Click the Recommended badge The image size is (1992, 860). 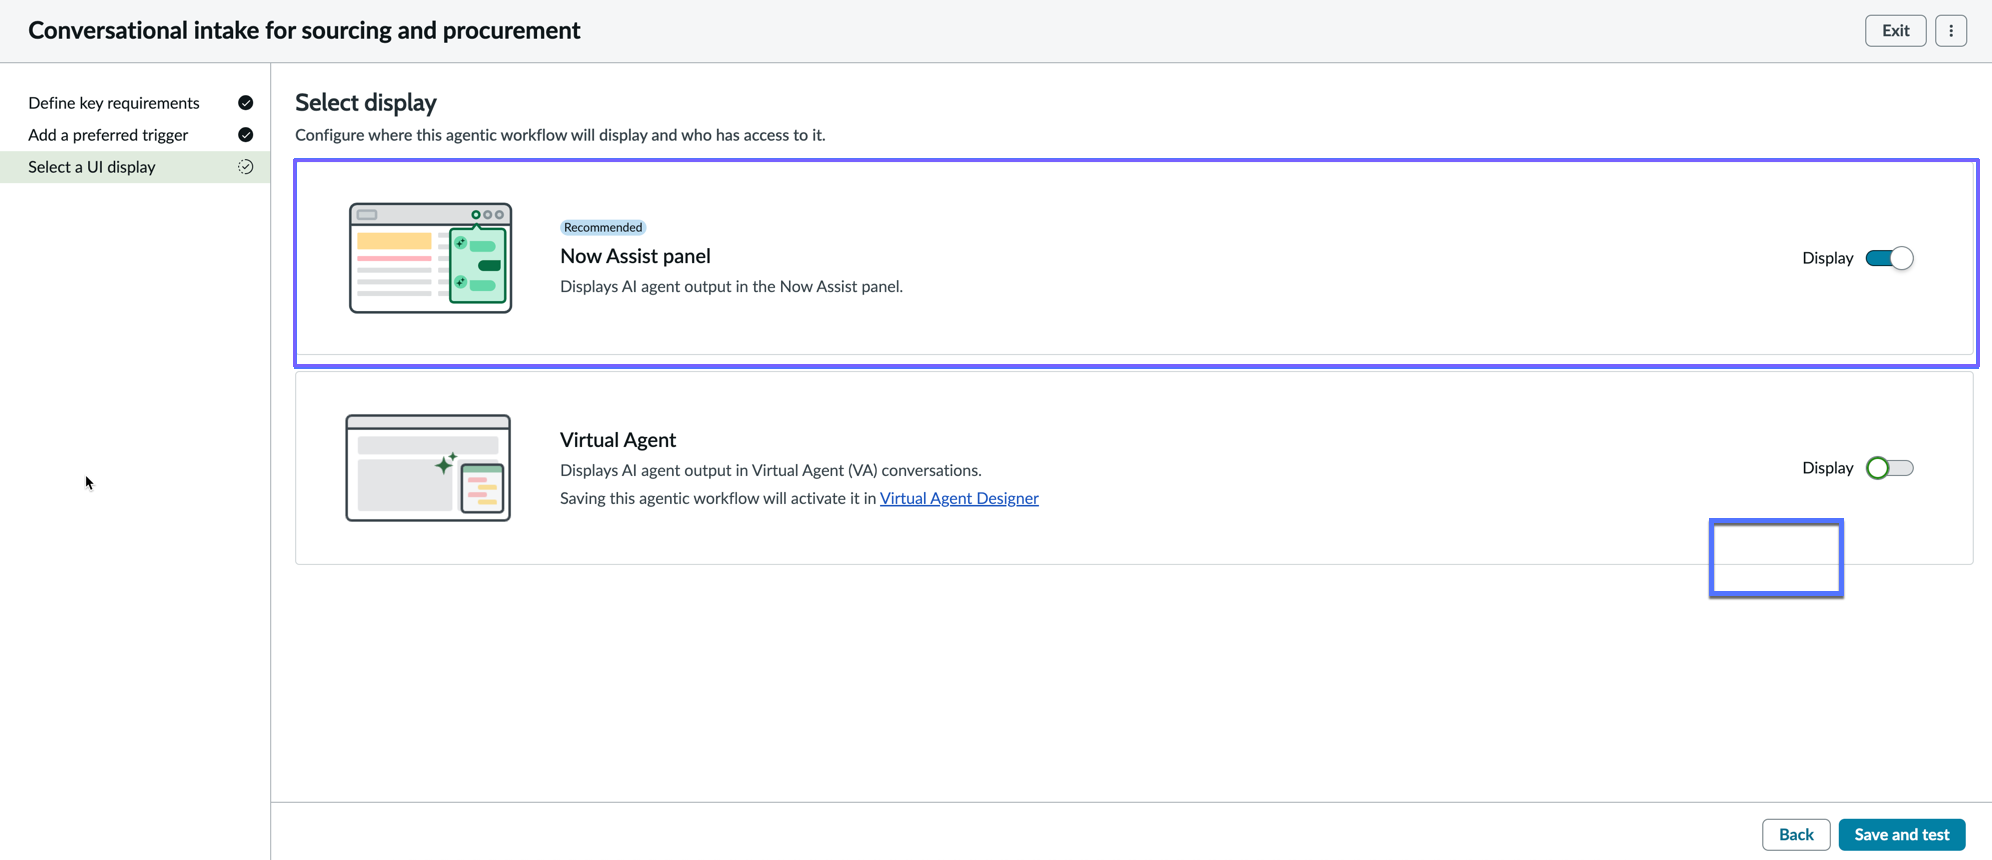coord(603,227)
